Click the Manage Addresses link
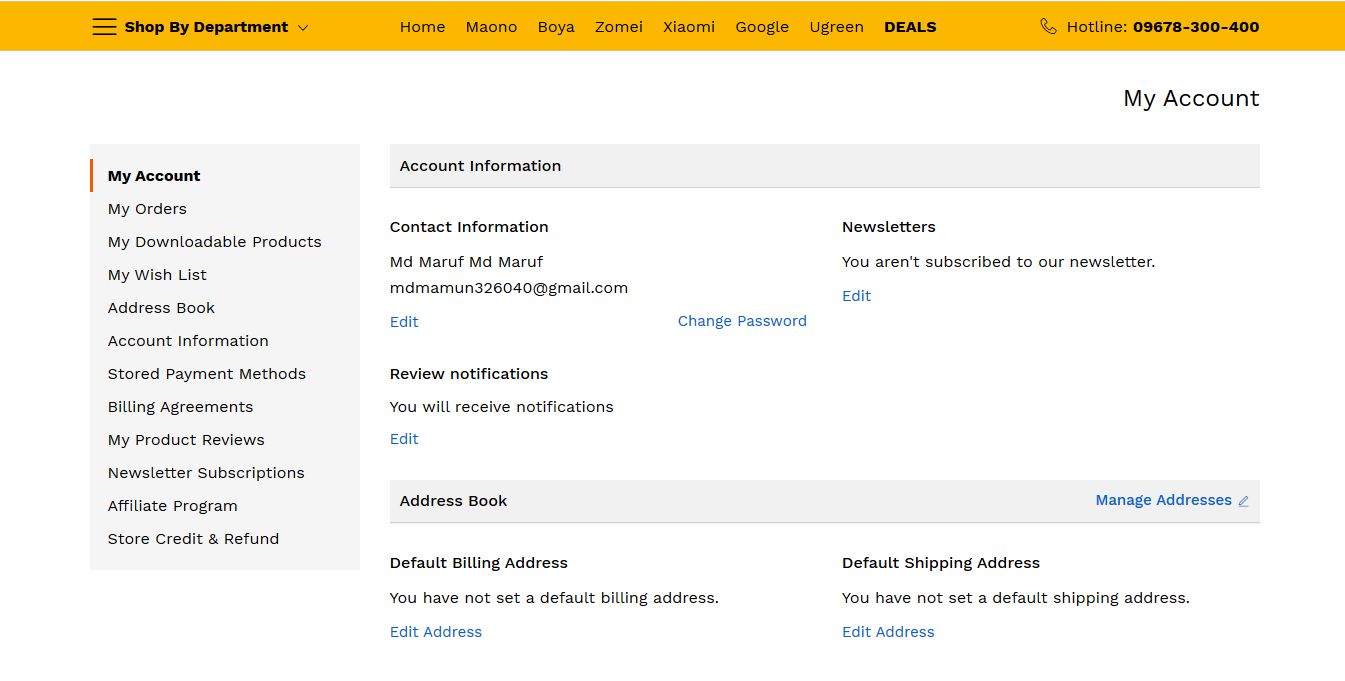Screen dimensions: 1345x681 1163,500
